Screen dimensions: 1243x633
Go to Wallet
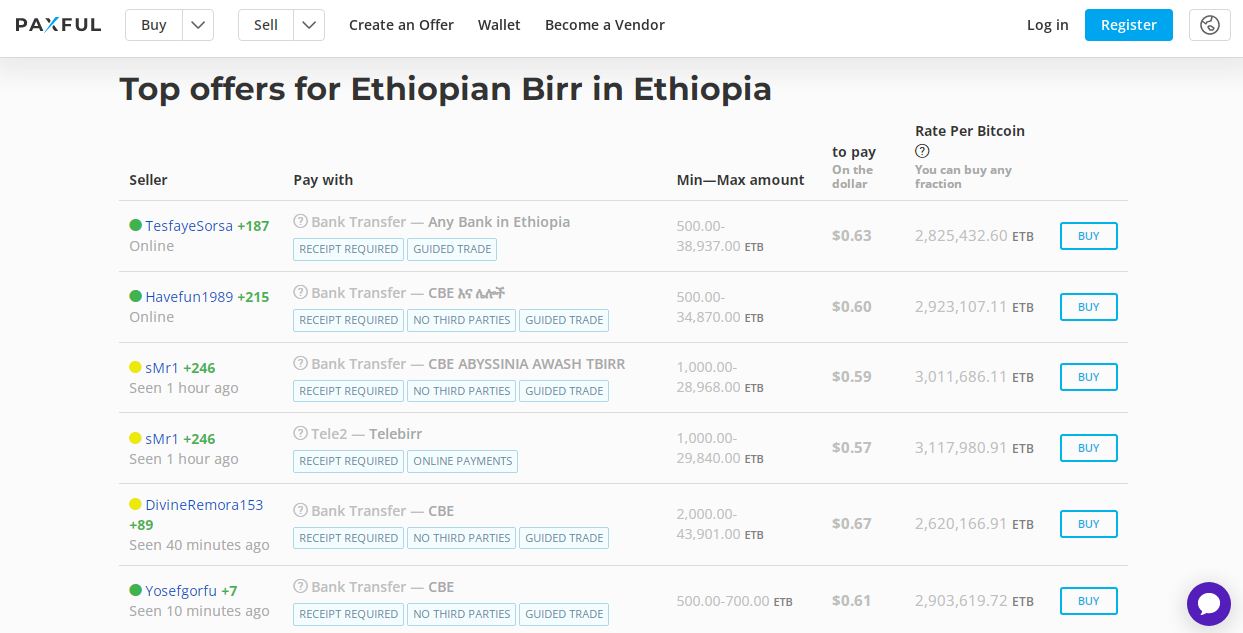point(499,25)
